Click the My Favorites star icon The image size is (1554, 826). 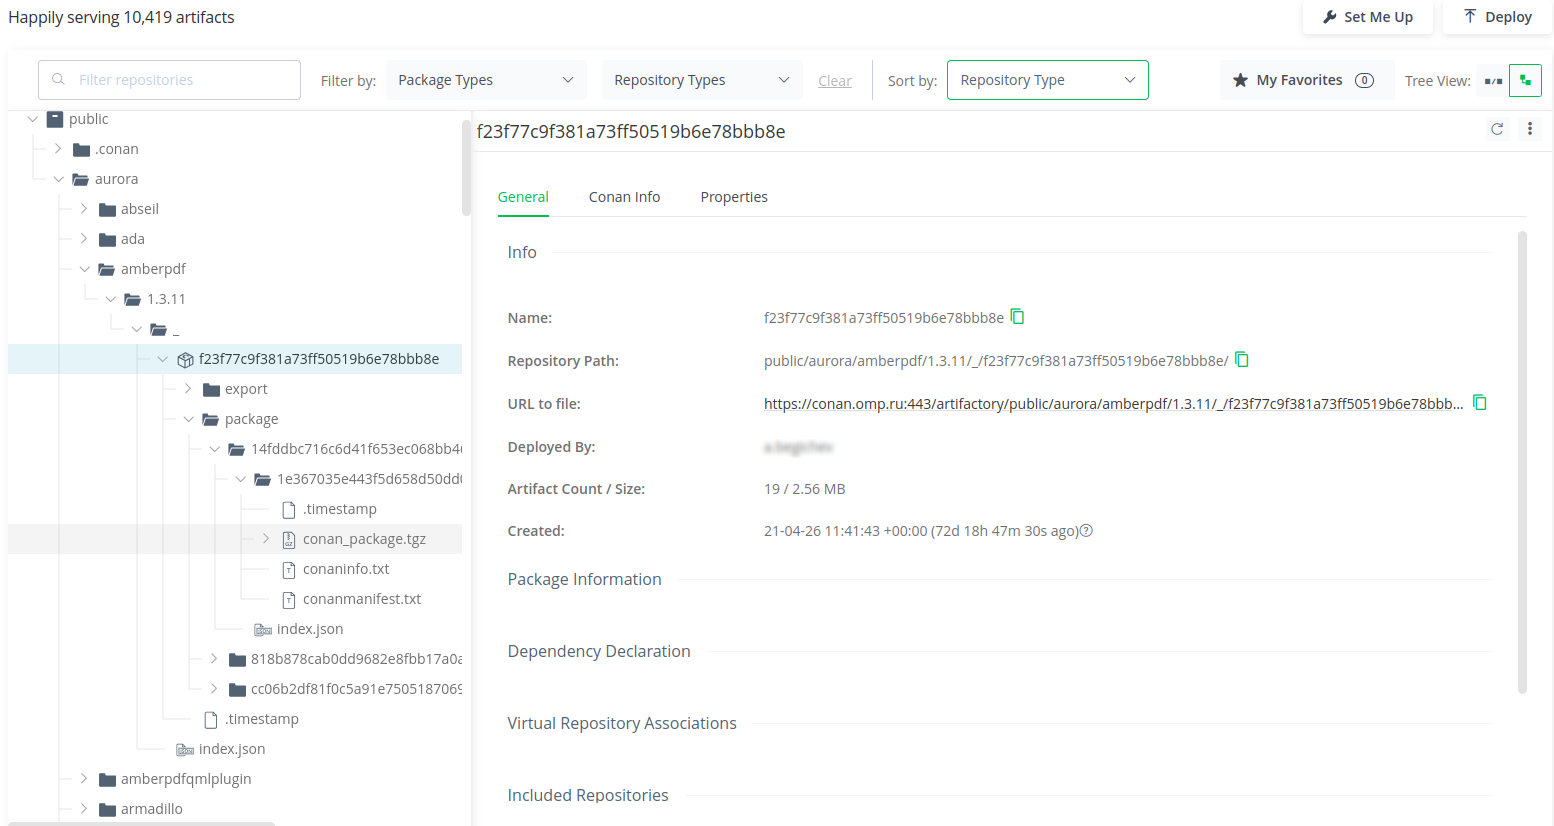coord(1240,80)
